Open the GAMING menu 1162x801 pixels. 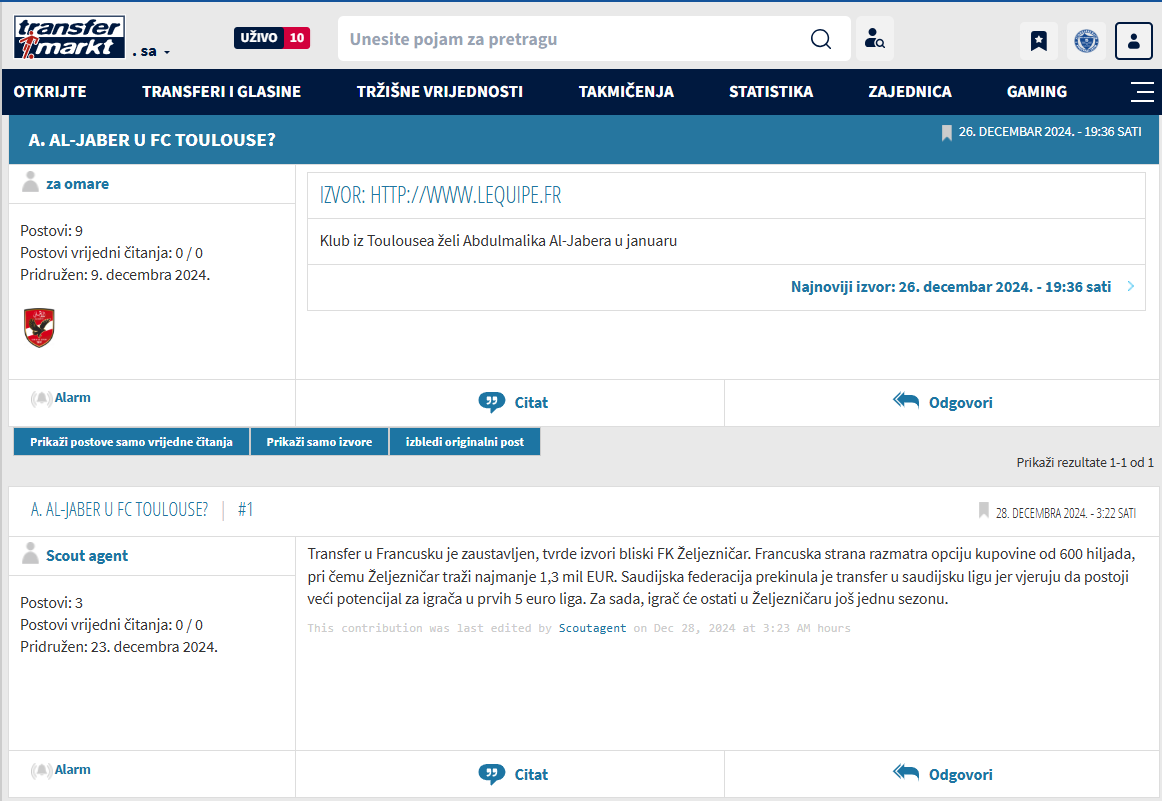point(1036,92)
